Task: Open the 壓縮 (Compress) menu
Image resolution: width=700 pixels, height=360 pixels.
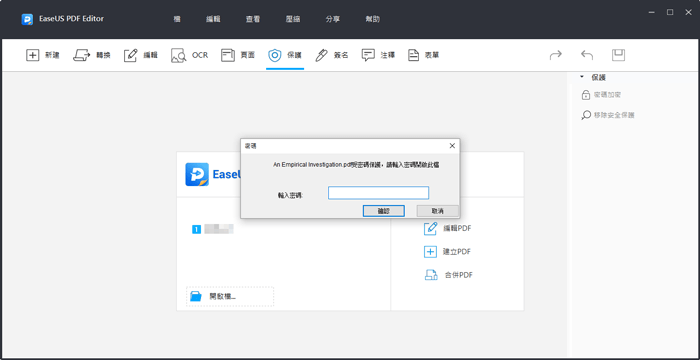Action: (293, 19)
